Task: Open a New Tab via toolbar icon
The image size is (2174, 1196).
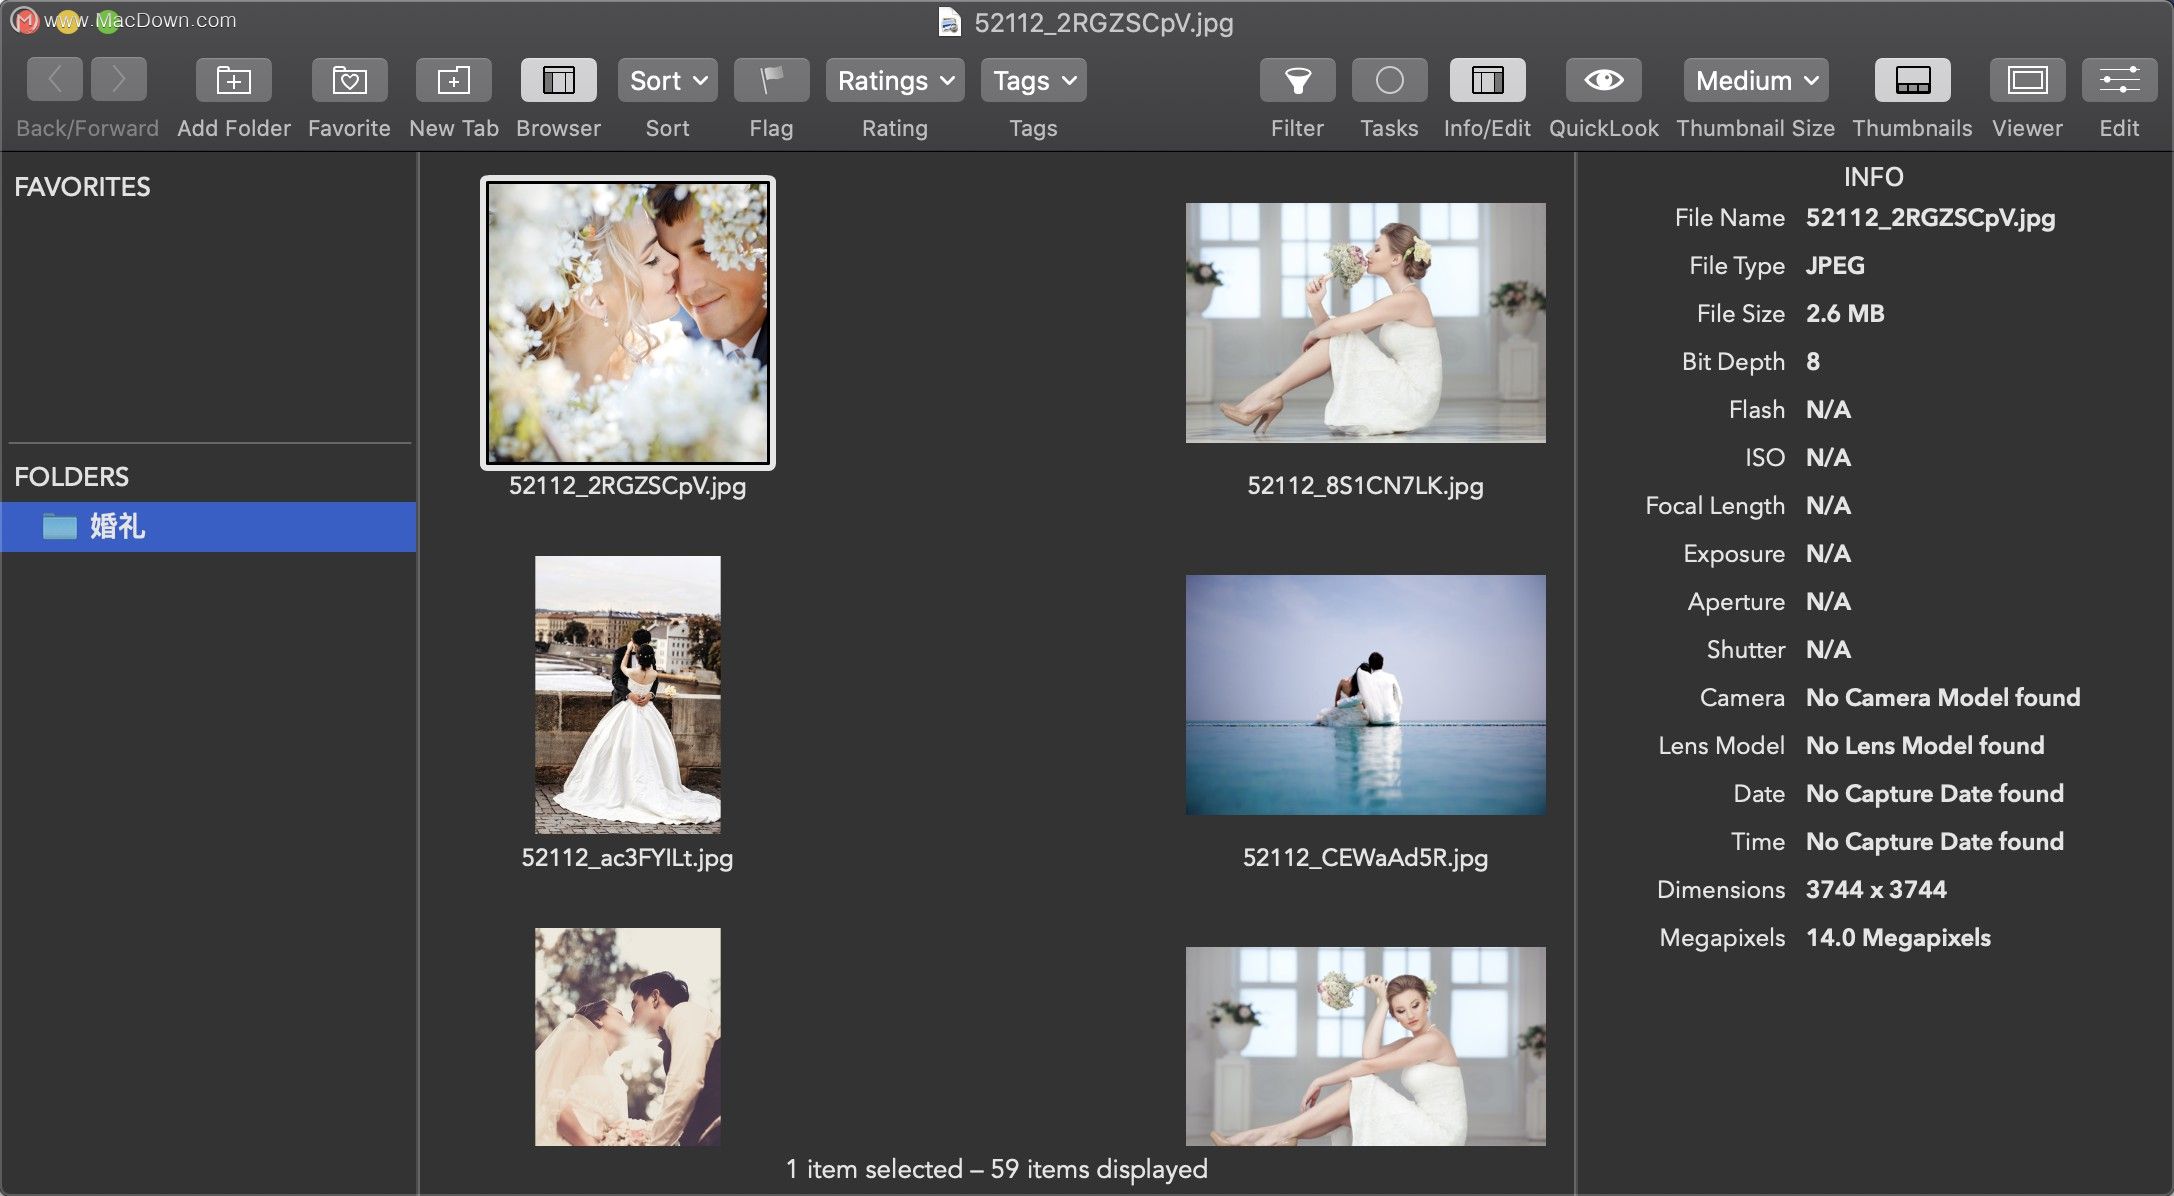Action: pyautogui.click(x=454, y=80)
